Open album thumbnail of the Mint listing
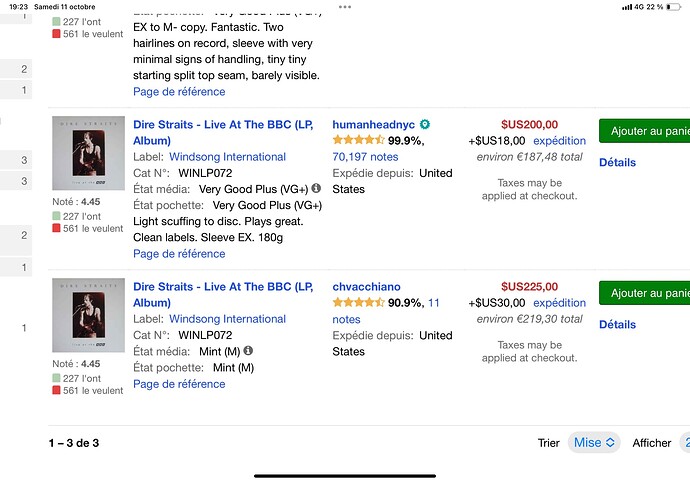The height and width of the screenshot is (481, 690). pyautogui.click(x=88, y=315)
